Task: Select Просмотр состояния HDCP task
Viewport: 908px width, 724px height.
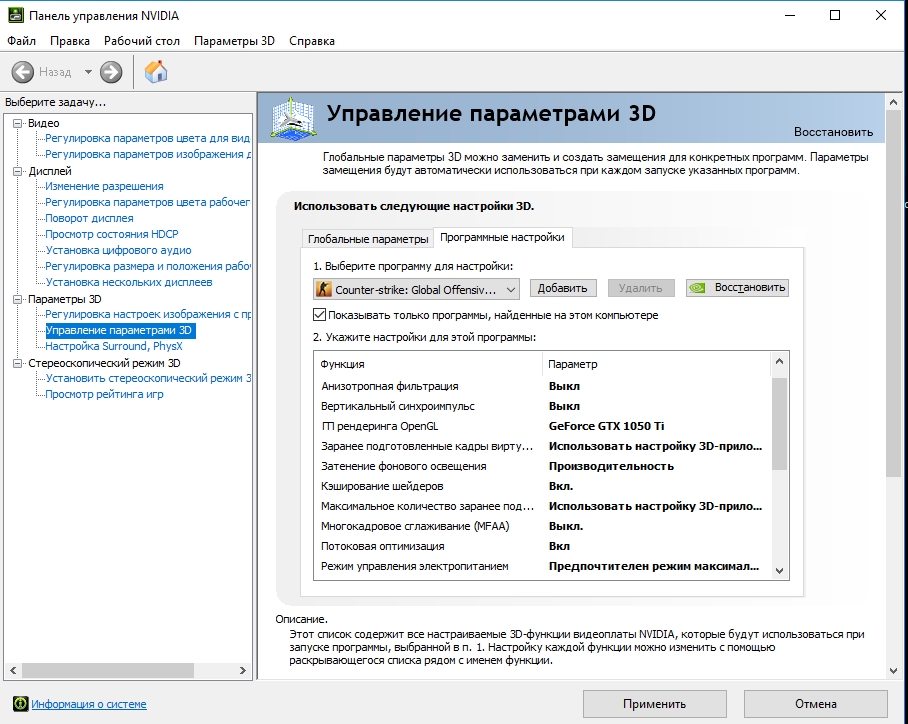Action: click(x=112, y=234)
